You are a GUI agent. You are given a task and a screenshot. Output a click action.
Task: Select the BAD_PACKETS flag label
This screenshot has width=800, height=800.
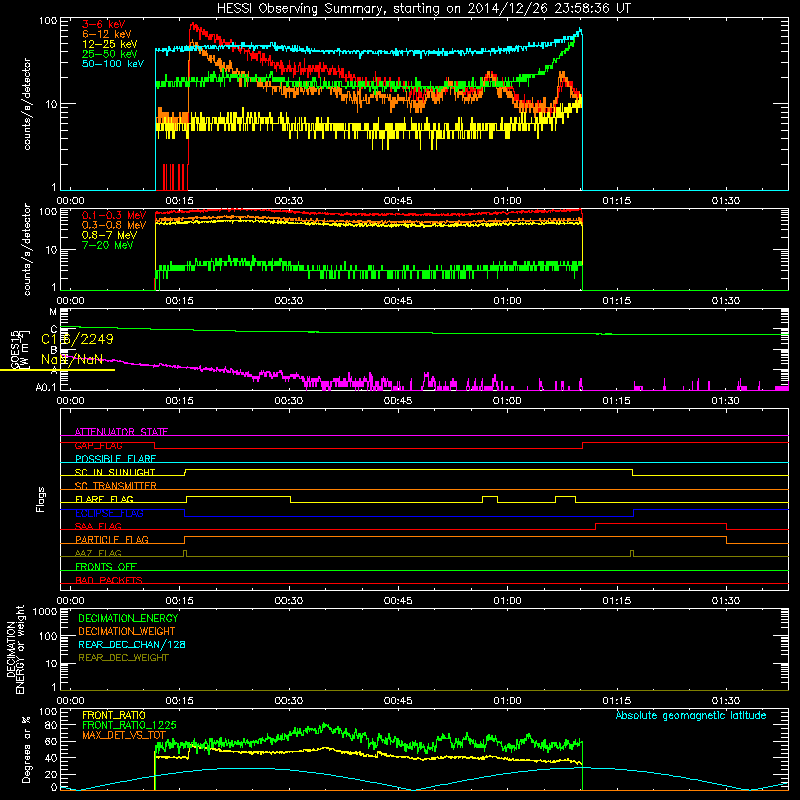(x=109, y=580)
